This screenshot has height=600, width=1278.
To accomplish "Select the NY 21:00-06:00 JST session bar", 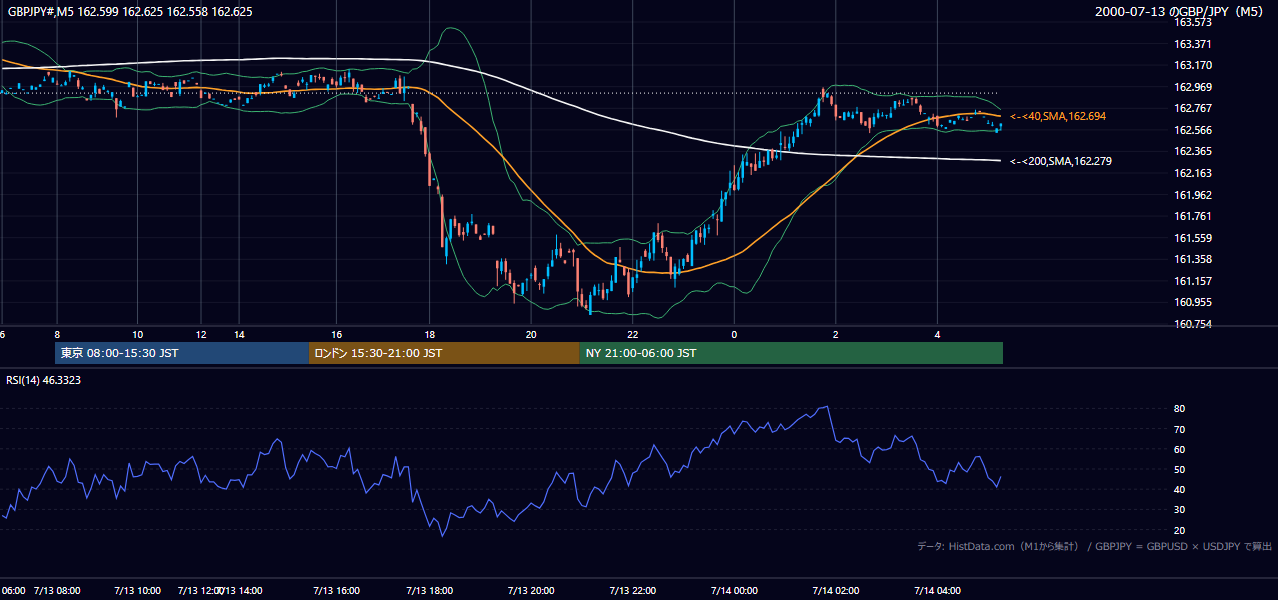I will (x=791, y=353).
